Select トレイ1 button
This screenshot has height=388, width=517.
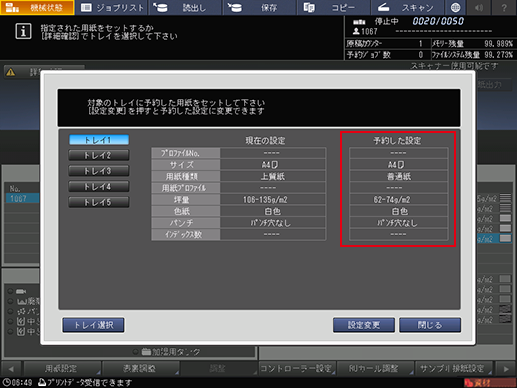(x=99, y=140)
